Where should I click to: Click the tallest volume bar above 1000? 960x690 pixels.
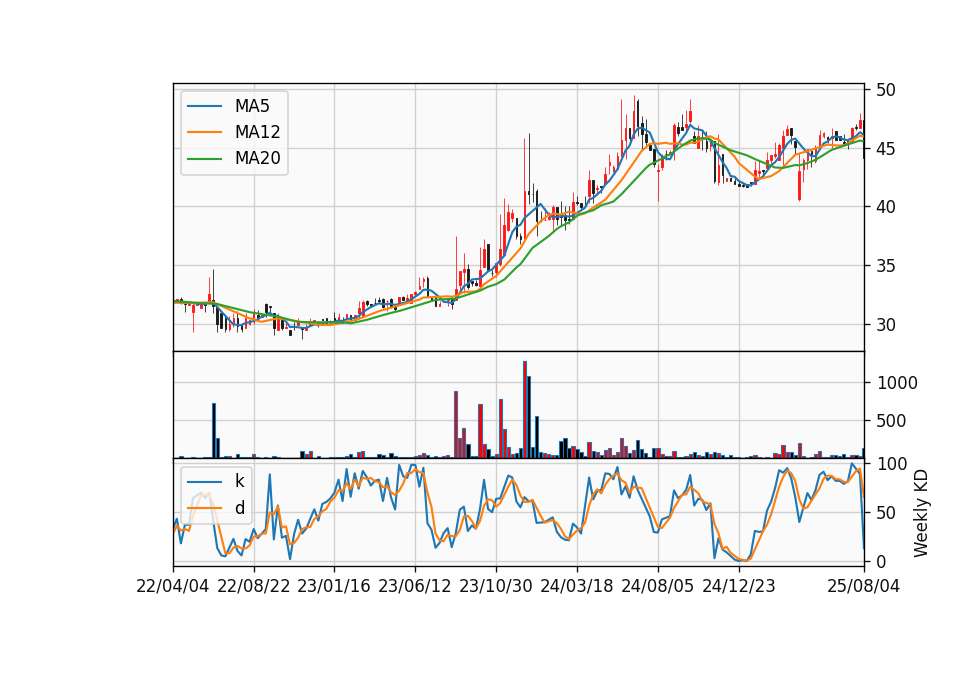(x=525, y=410)
